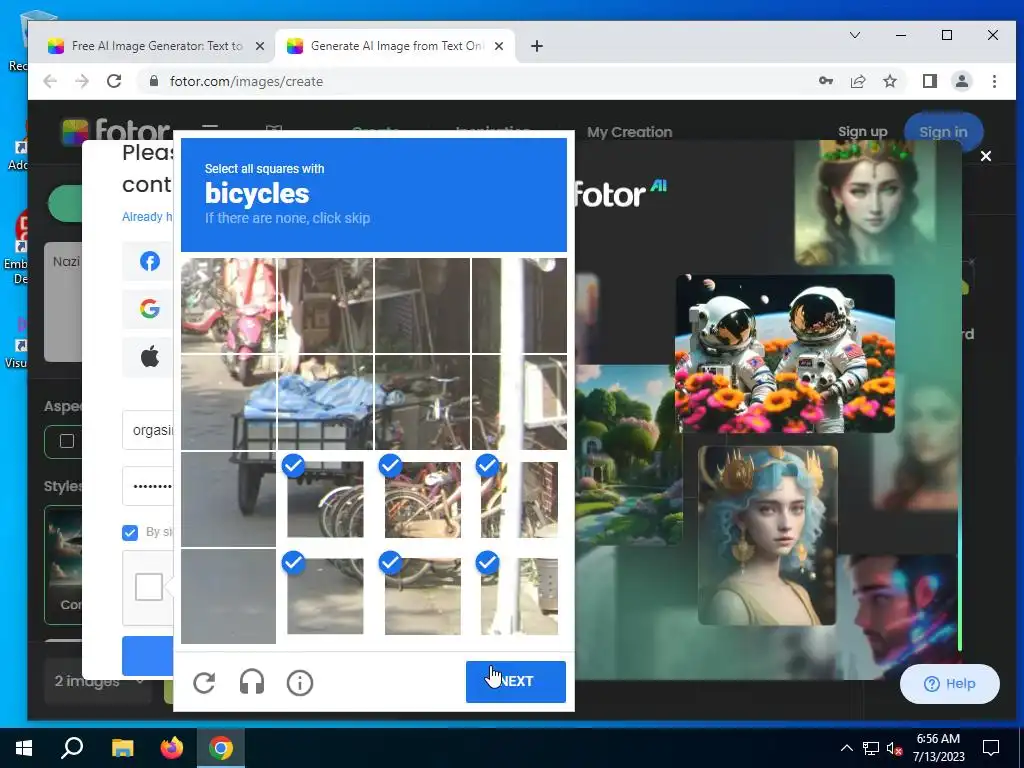Toggle the terms agreement checkbox

130,533
